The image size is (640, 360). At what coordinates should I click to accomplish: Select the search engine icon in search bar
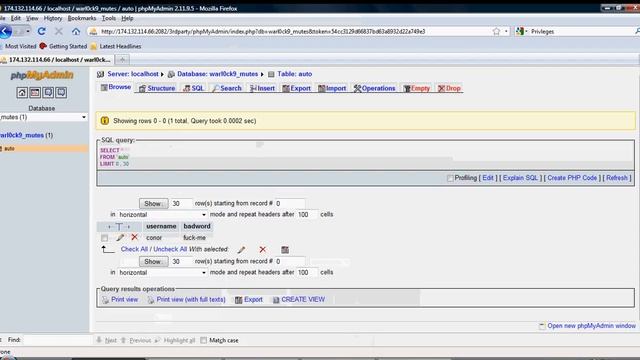(520, 31)
